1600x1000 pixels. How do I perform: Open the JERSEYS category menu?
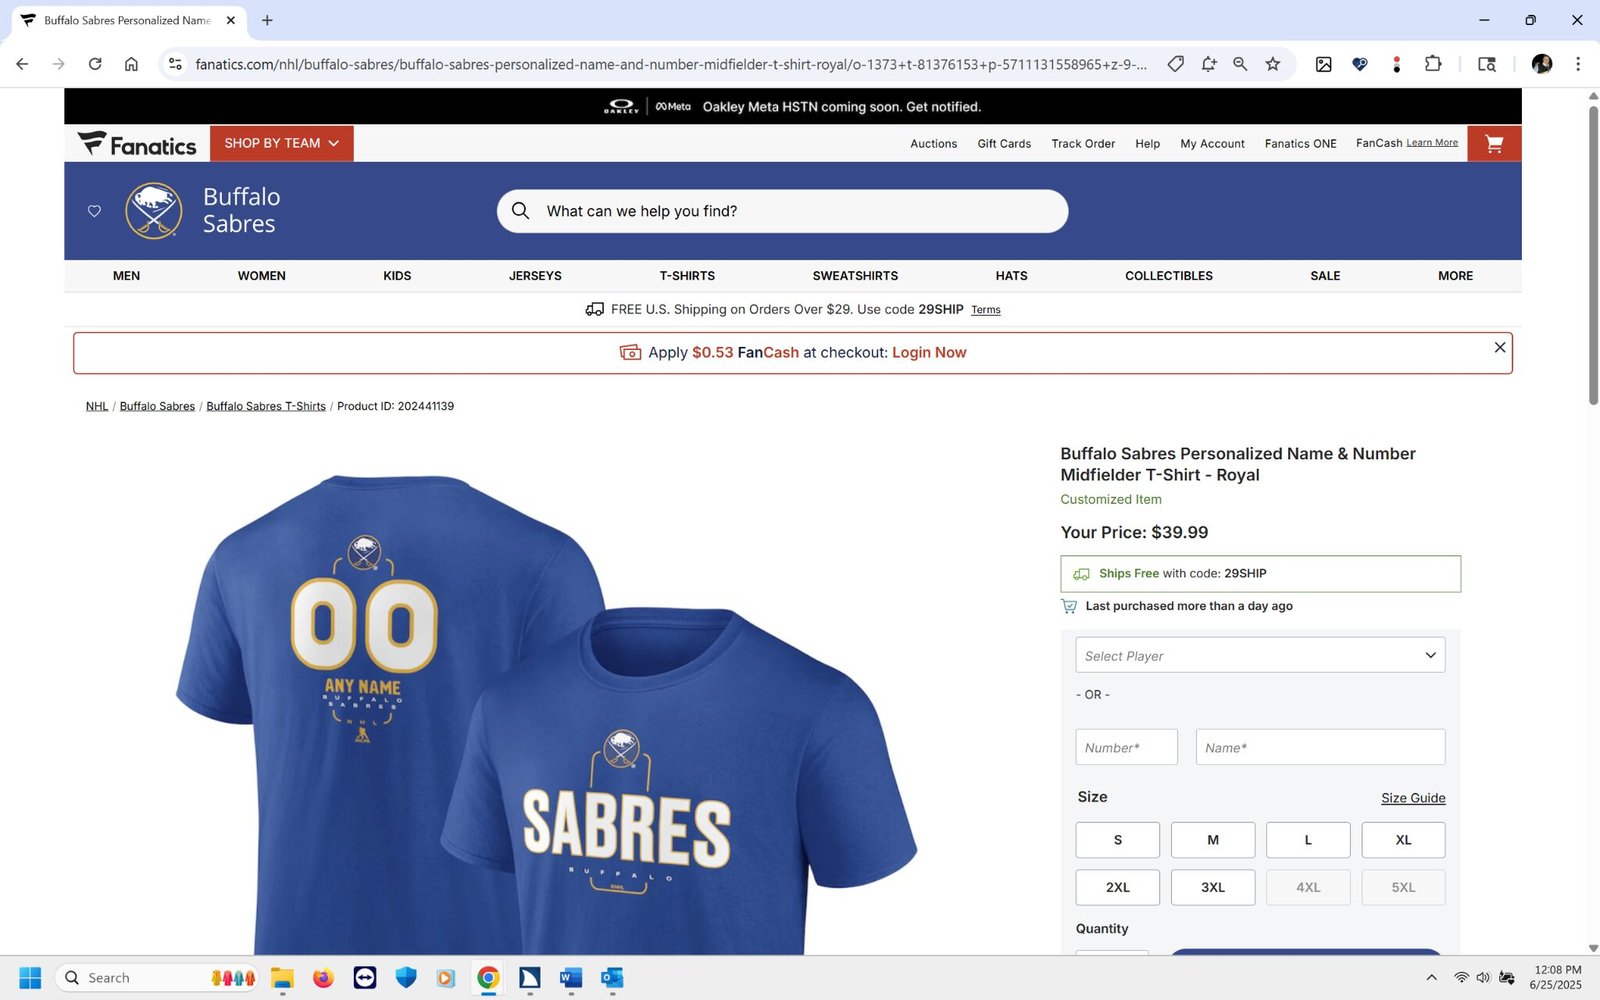(x=535, y=276)
